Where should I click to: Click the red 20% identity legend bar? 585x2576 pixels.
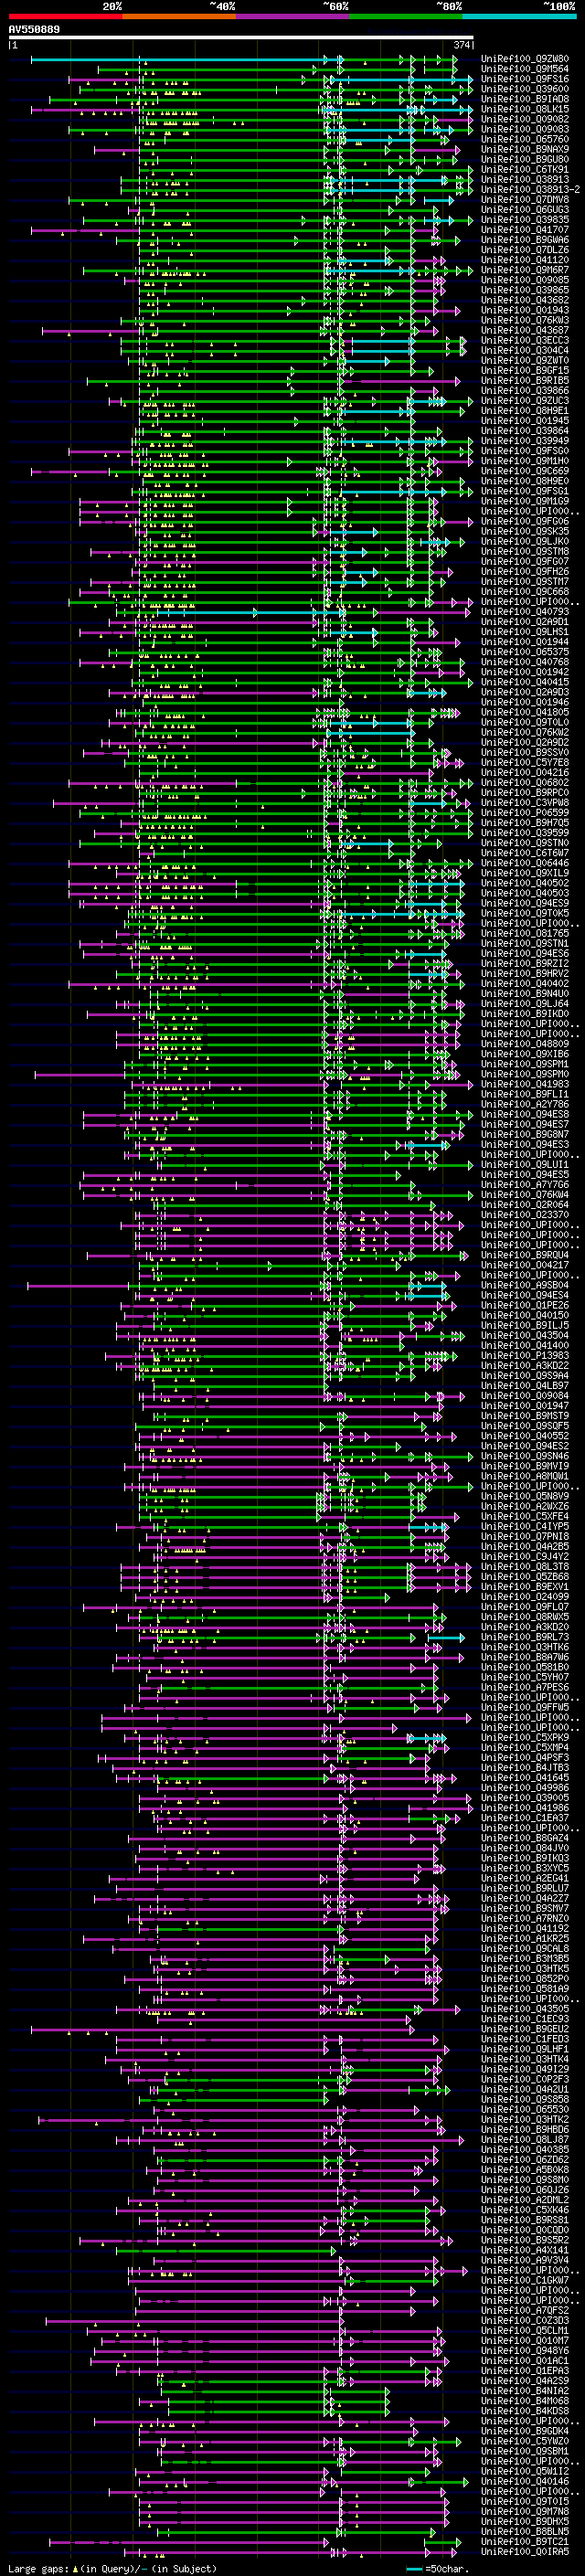point(65,17)
